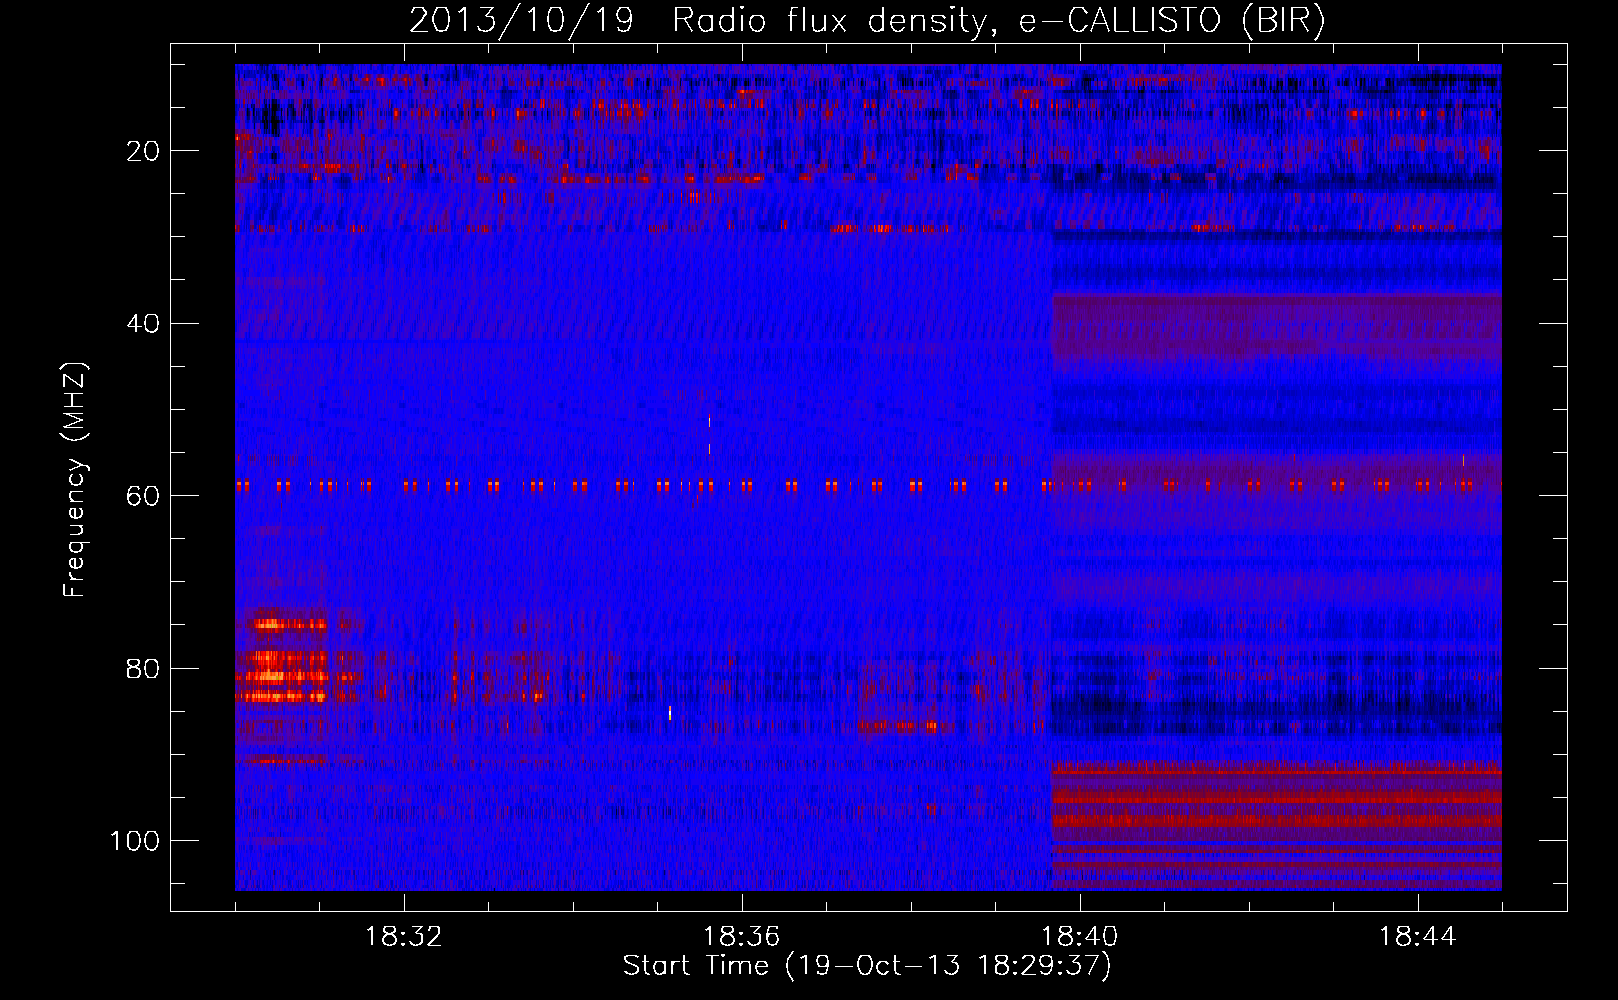
Task: Click the 18:36 time tick label
Action: point(742,937)
